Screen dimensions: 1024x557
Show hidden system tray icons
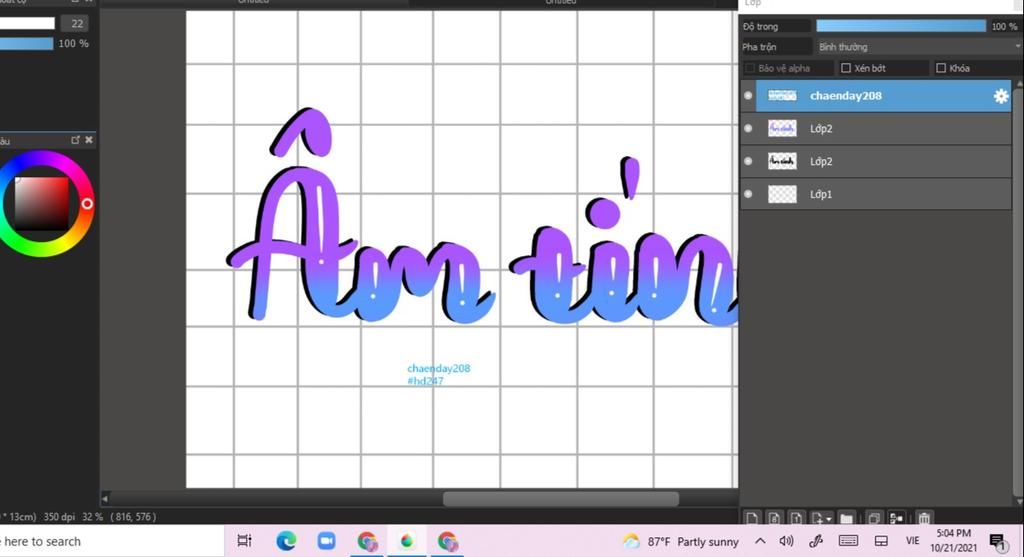coord(760,541)
